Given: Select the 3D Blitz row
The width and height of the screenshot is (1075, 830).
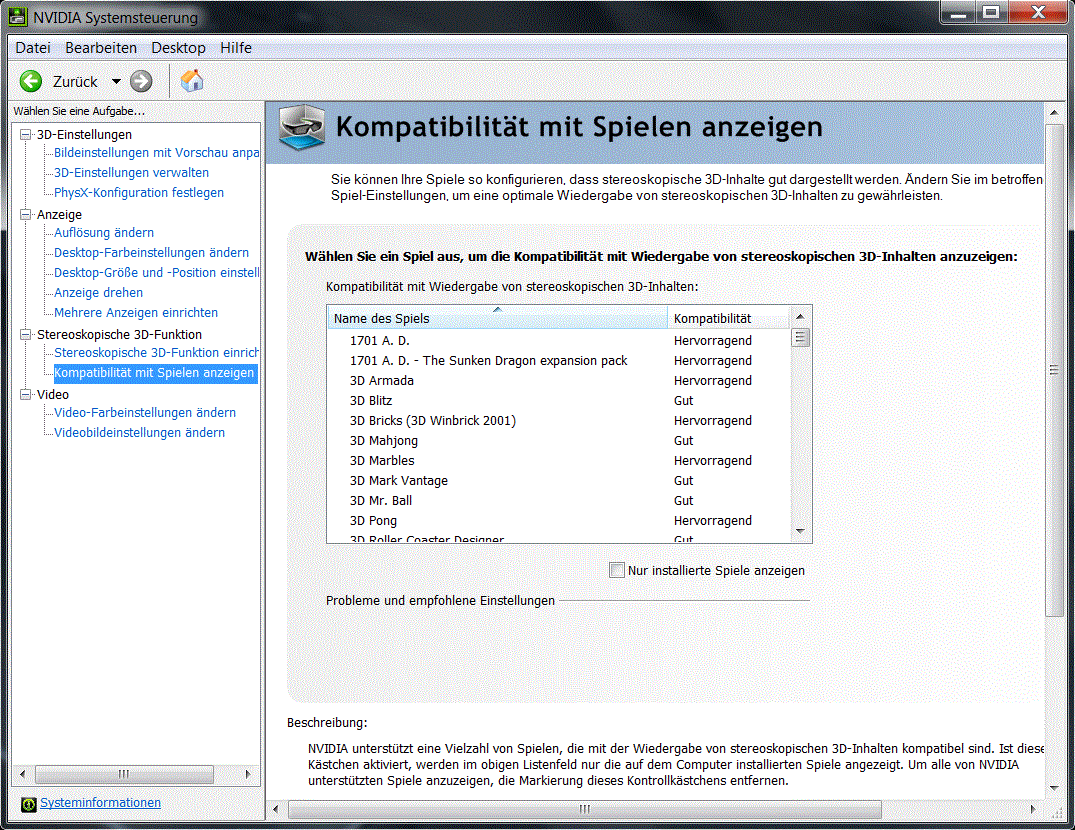Looking at the screenshot, I should [x=559, y=400].
